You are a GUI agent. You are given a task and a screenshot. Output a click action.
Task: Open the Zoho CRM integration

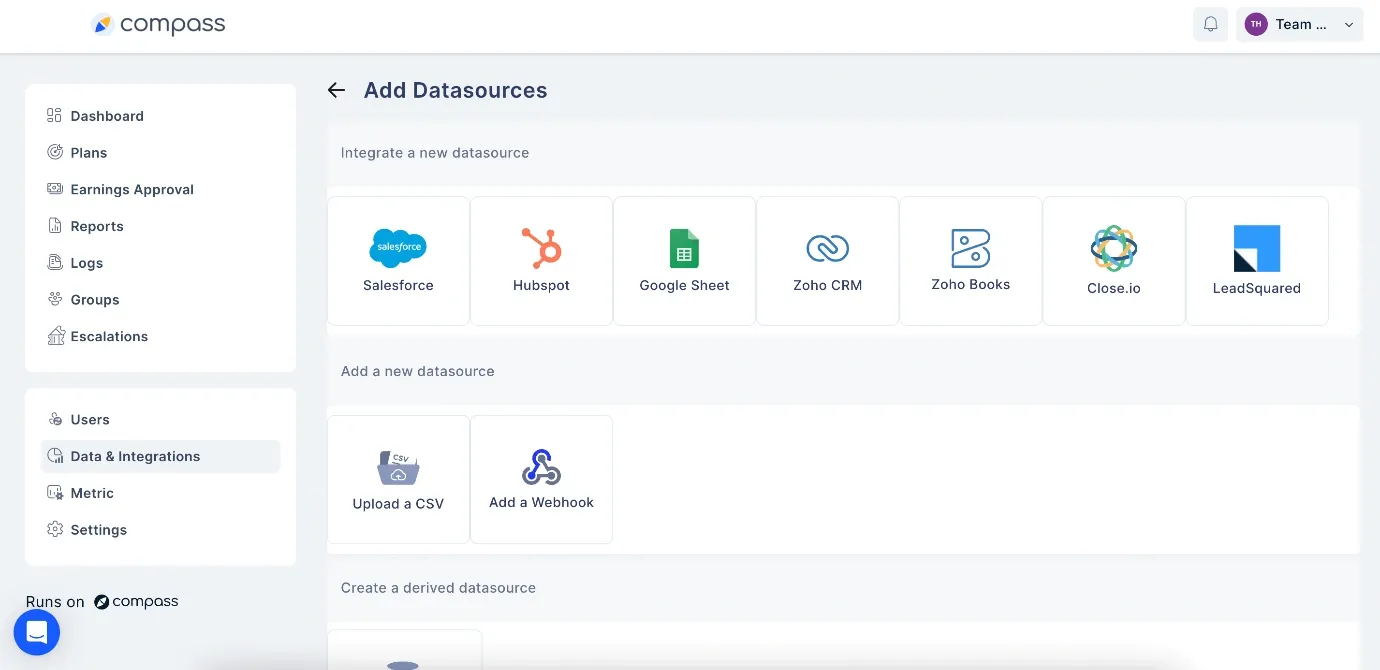tap(827, 248)
